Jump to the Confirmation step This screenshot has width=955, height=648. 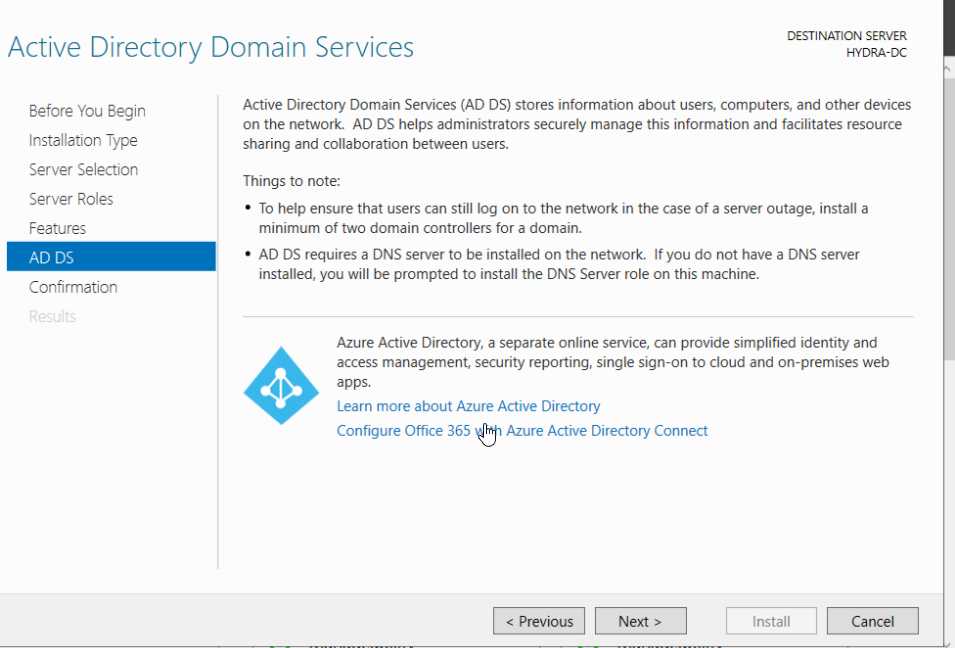(x=73, y=287)
